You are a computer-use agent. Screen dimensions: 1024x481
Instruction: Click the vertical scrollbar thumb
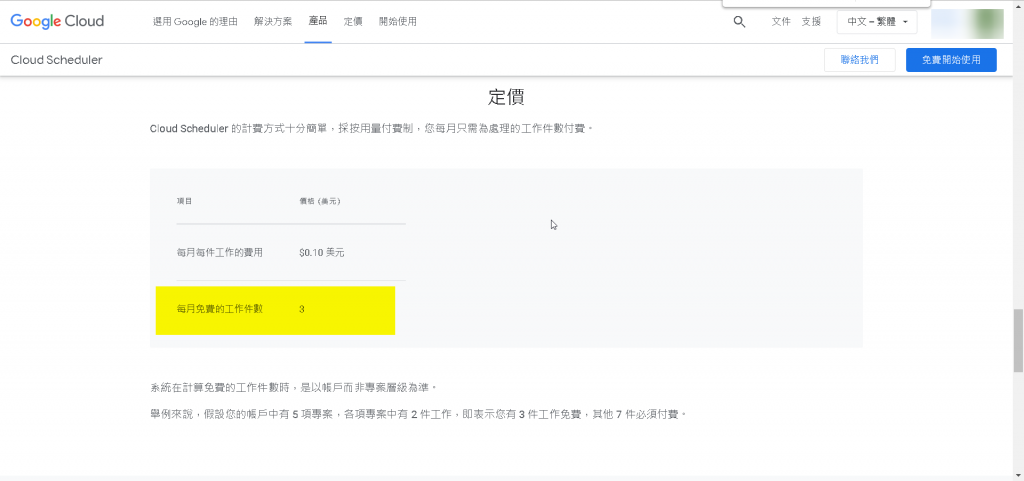coord(1017,340)
